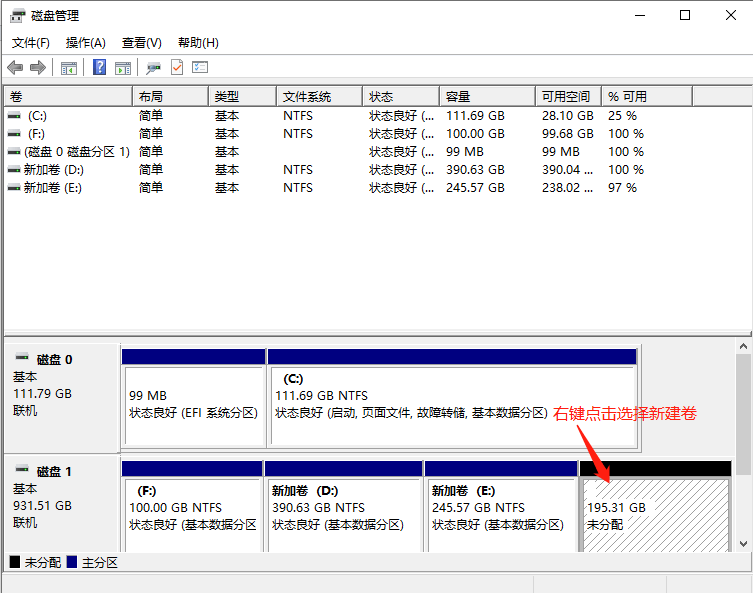Click the drive icon of the (F:) row
Image resolution: width=753 pixels, height=593 pixels.
[14, 134]
